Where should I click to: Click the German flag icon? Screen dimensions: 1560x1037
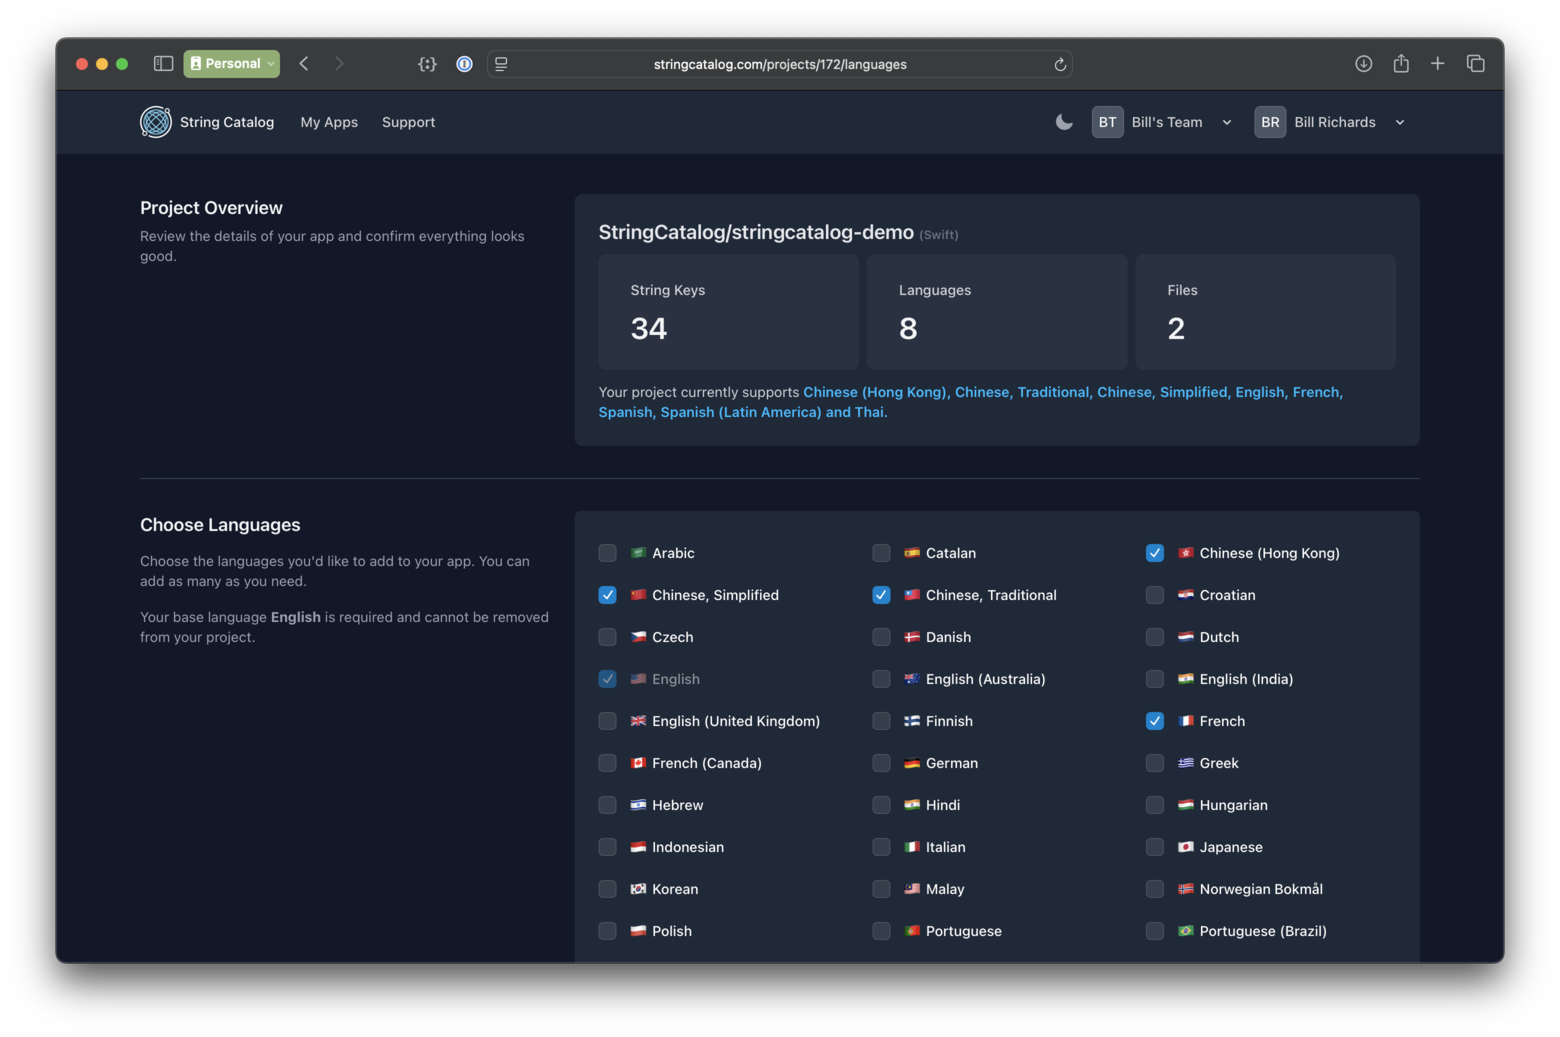pyautogui.click(x=912, y=763)
